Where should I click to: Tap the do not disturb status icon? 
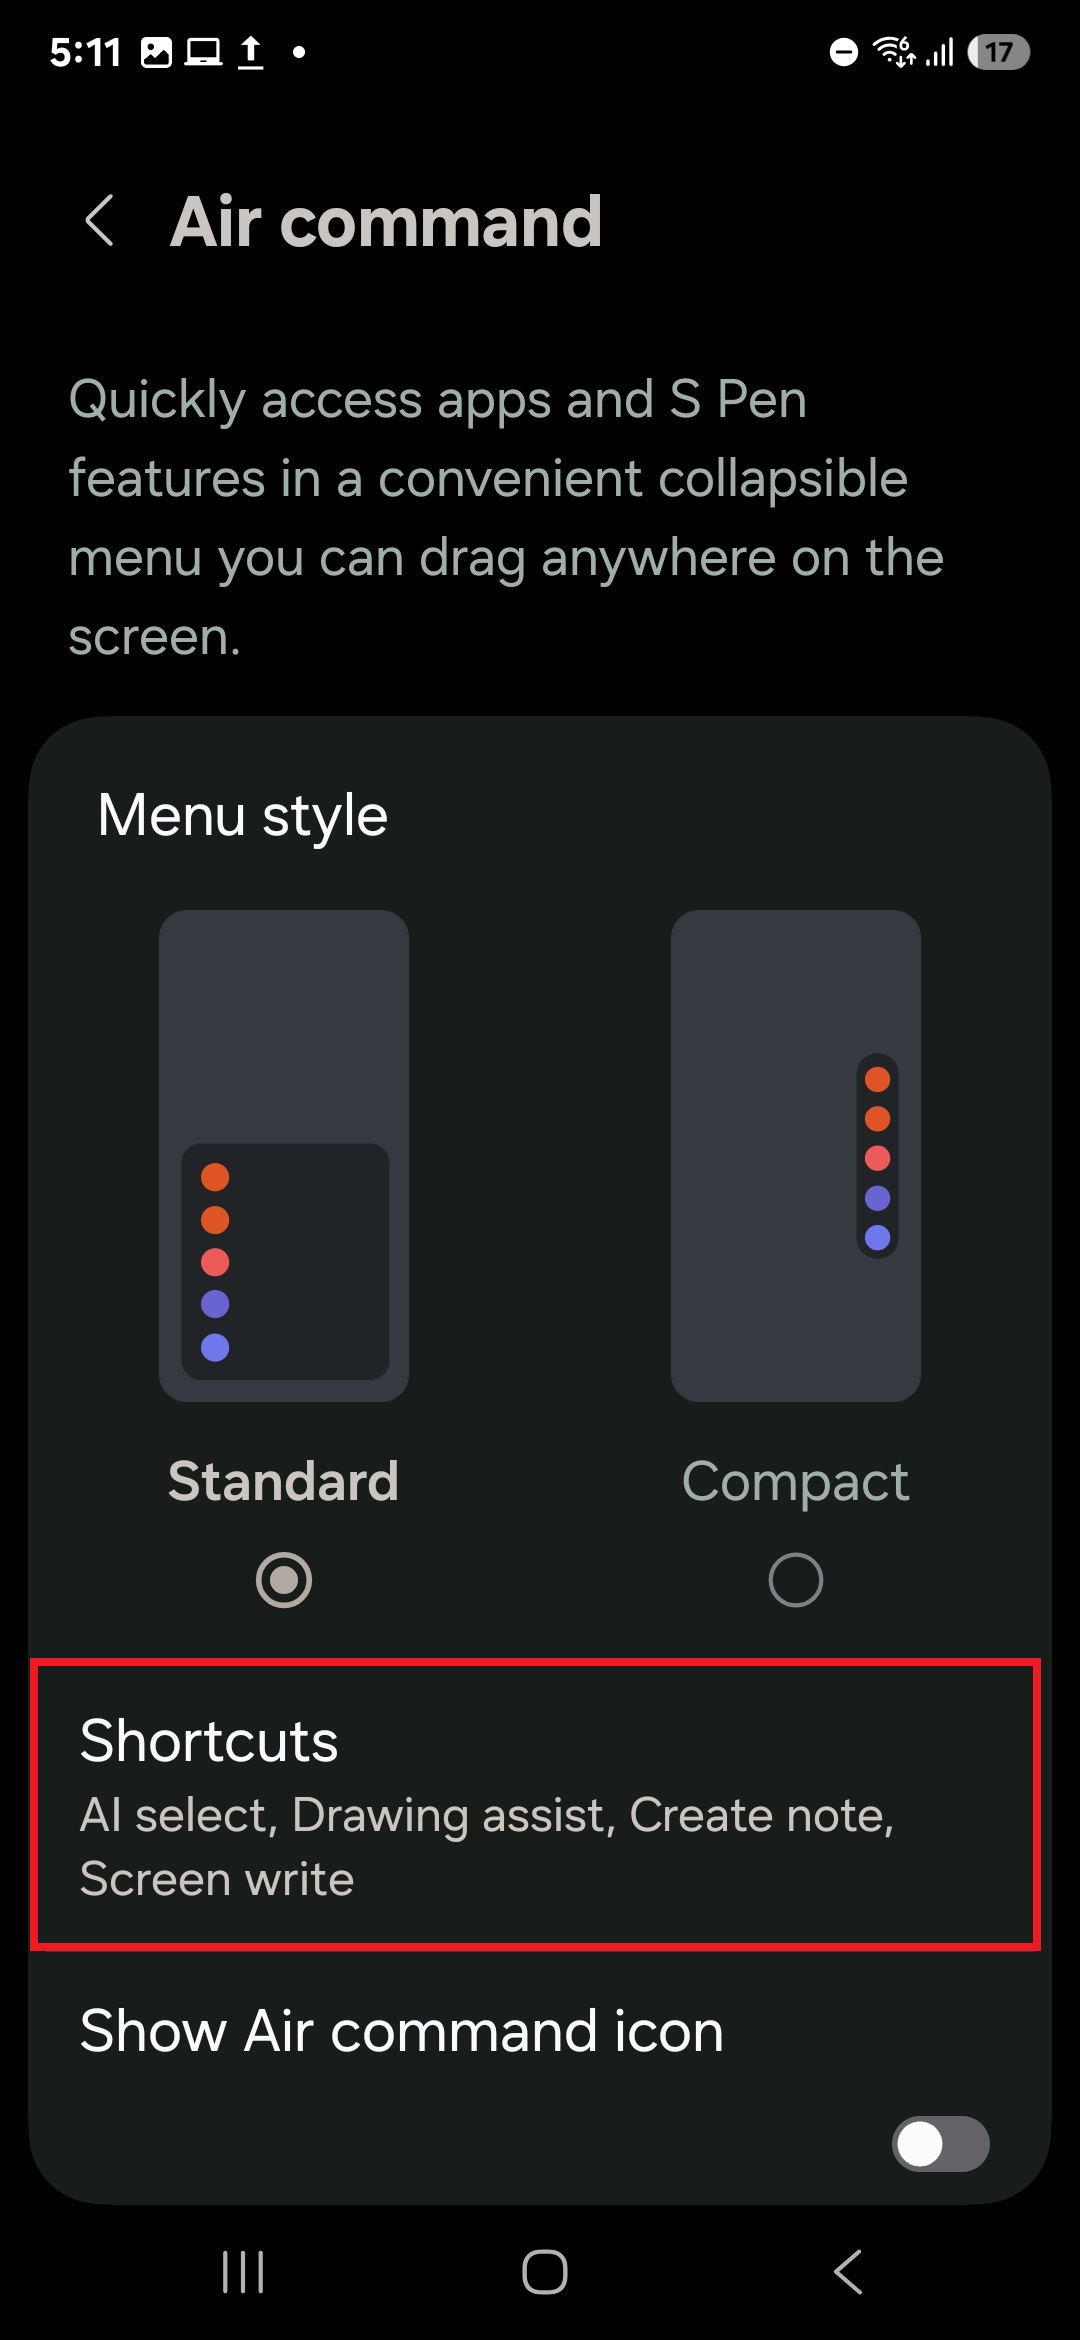(844, 52)
